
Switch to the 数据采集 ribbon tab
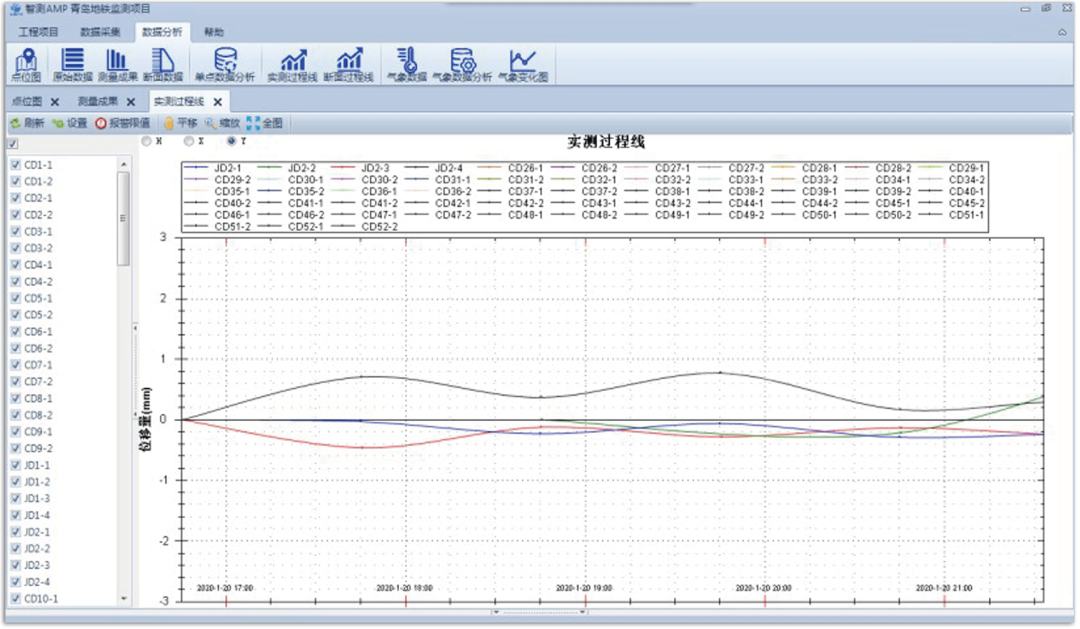[x=100, y=32]
